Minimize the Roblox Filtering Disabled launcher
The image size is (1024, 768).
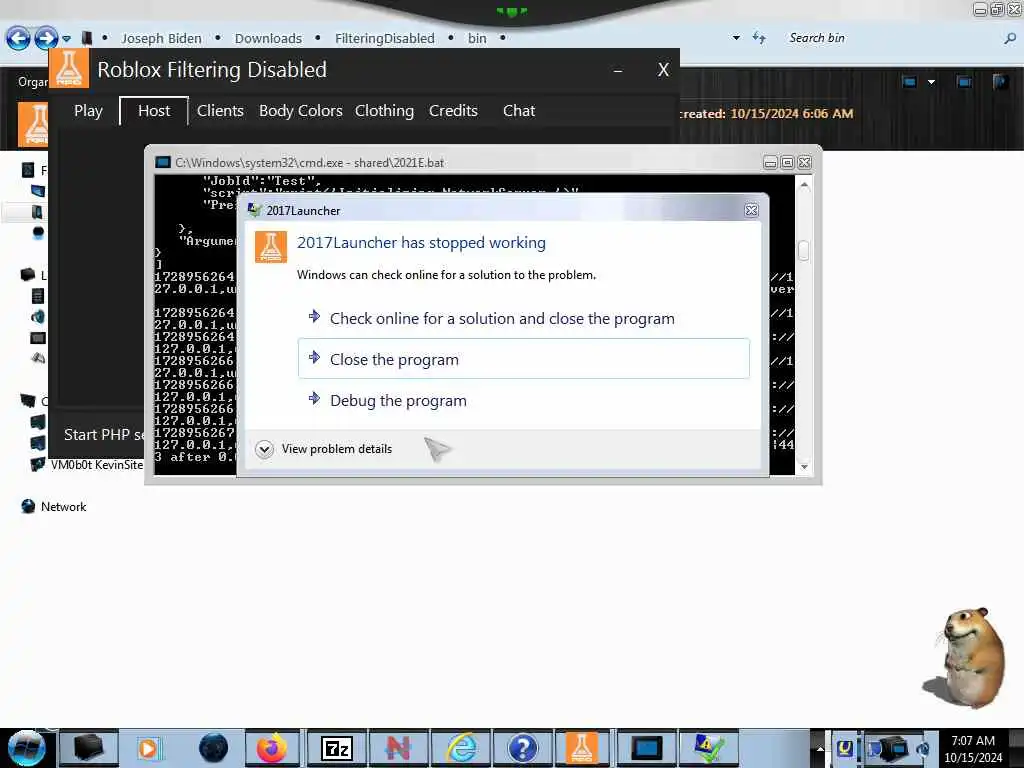(618, 70)
